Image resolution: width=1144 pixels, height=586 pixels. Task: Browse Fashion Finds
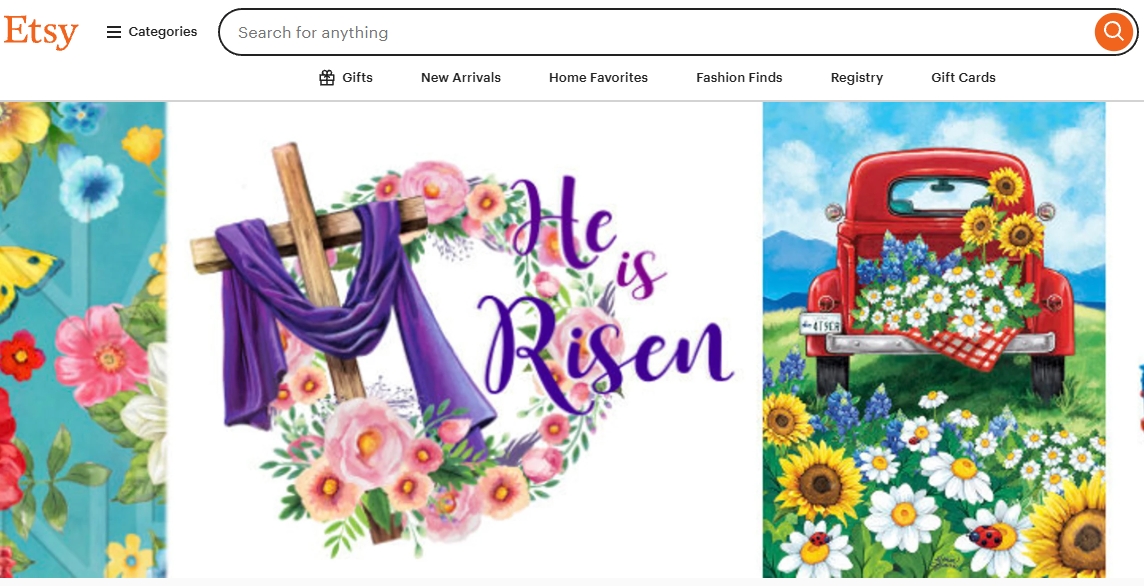click(739, 77)
